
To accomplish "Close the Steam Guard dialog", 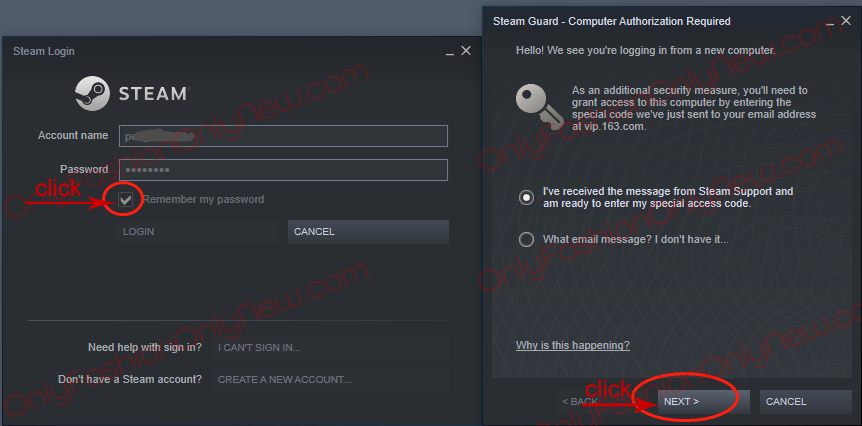I will click(x=846, y=21).
